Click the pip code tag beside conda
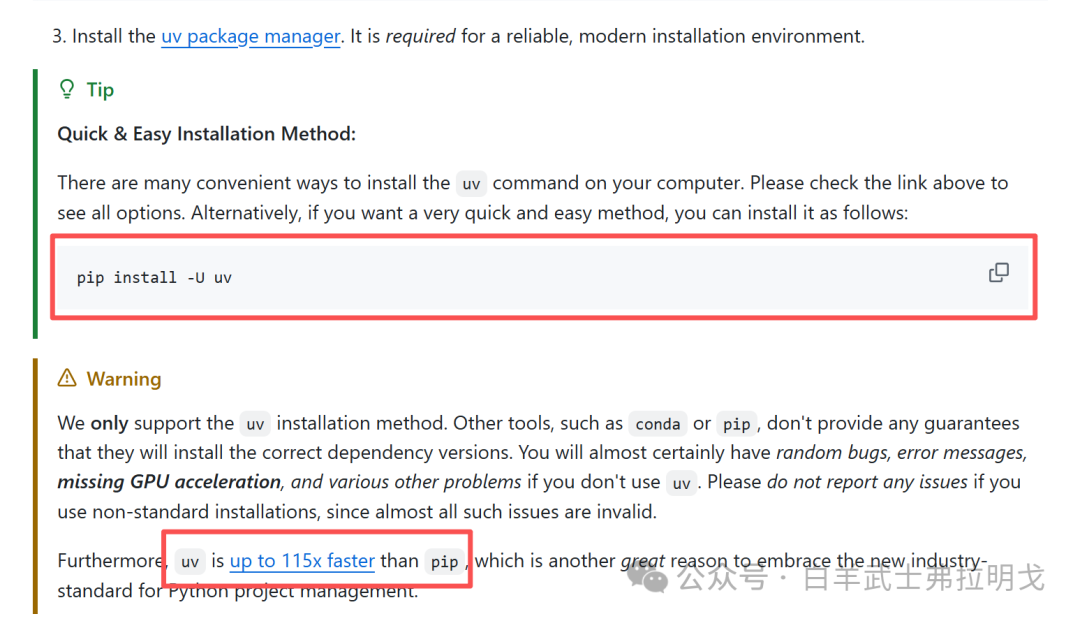The image size is (1080, 621). tap(736, 424)
